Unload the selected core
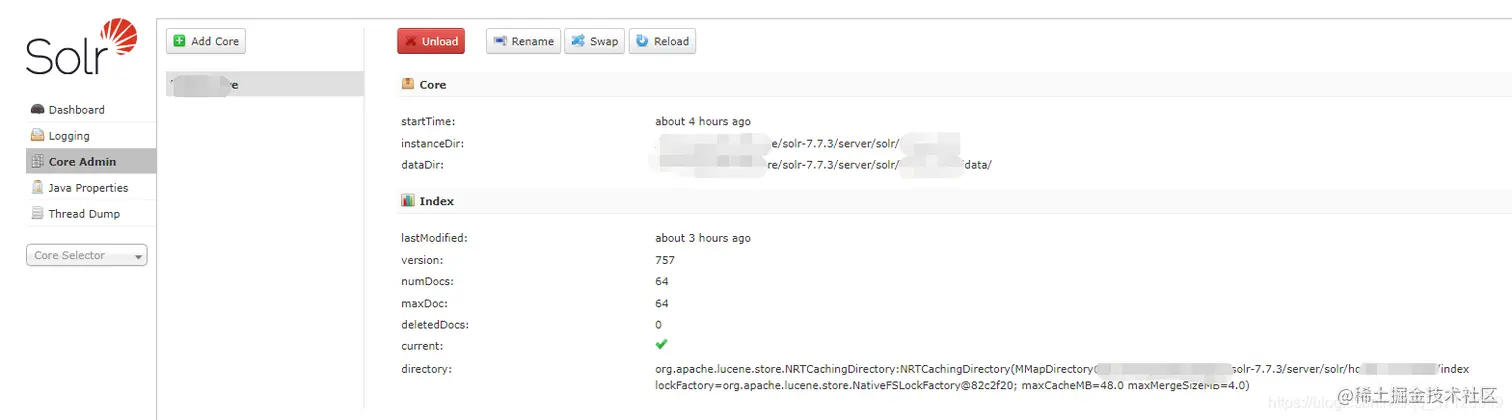The image size is (1512, 420). [431, 41]
